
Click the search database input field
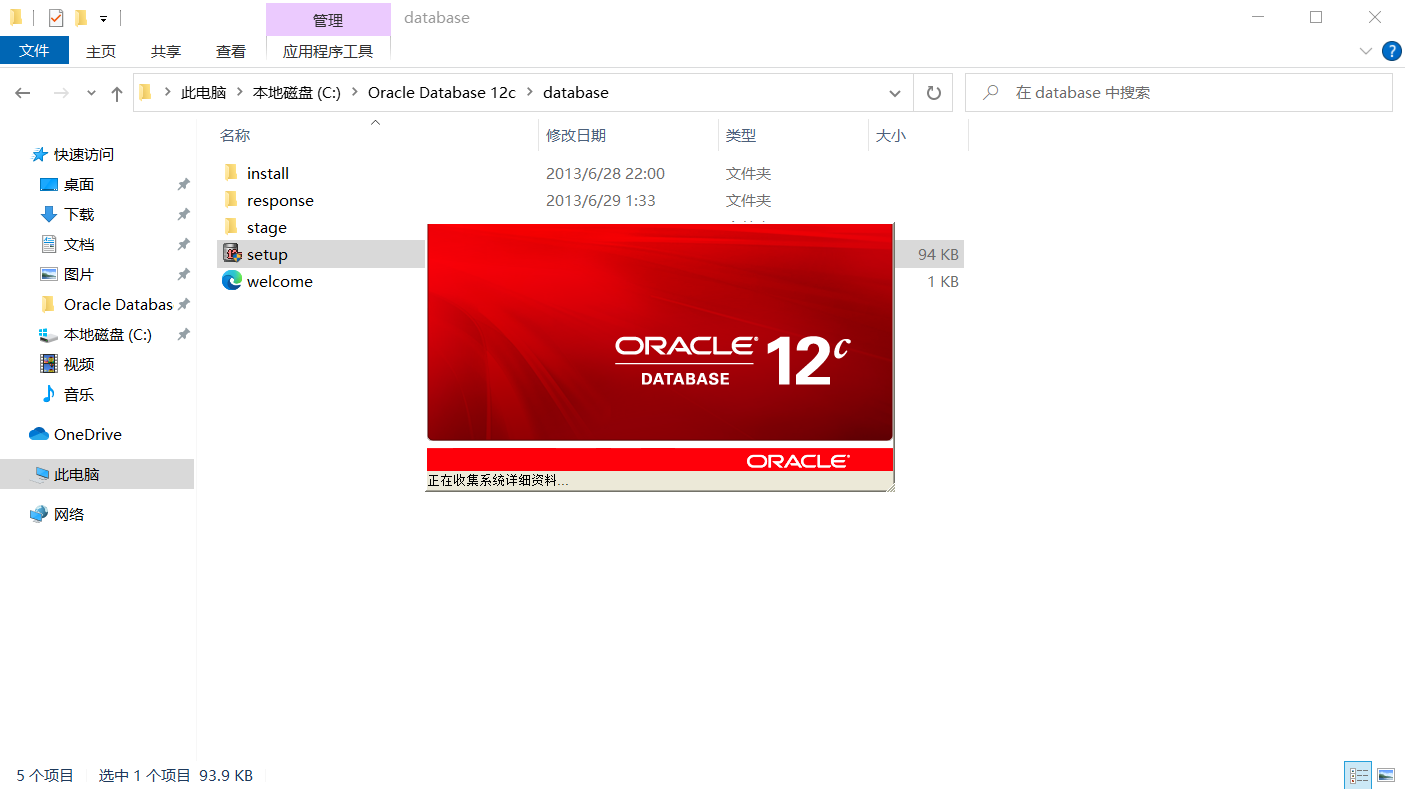coord(1178,92)
